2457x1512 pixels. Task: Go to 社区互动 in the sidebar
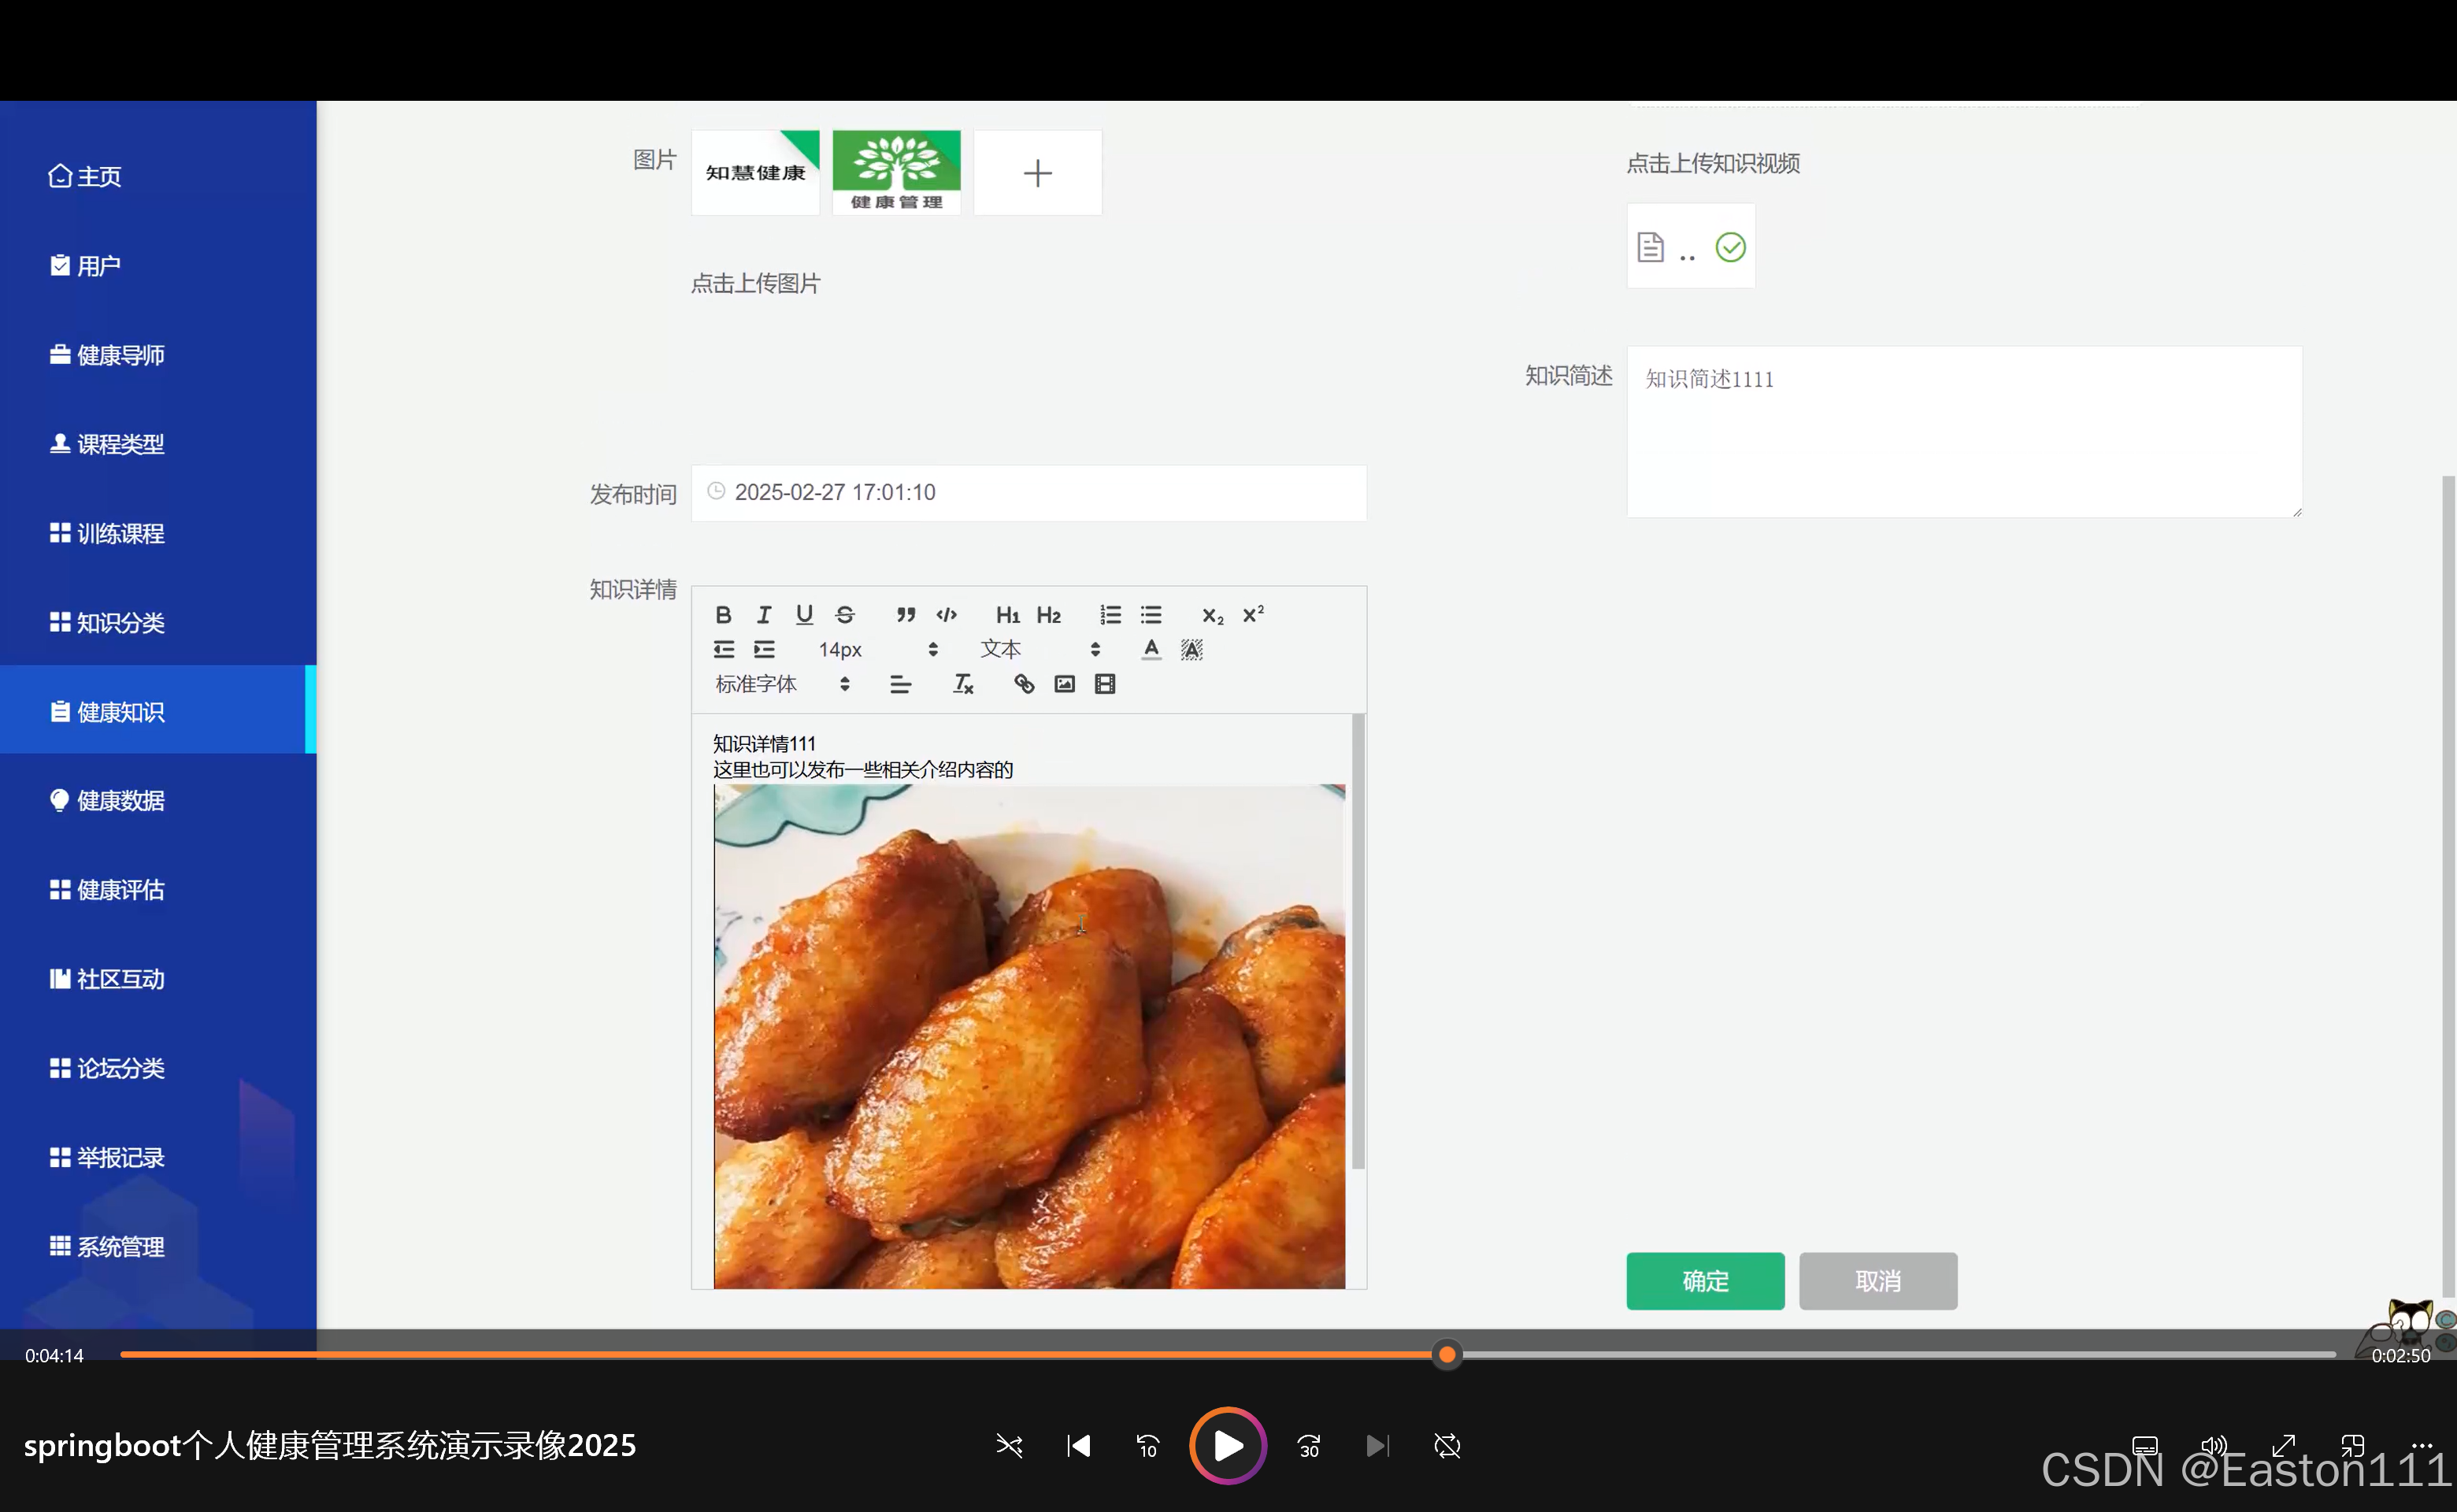(120, 979)
